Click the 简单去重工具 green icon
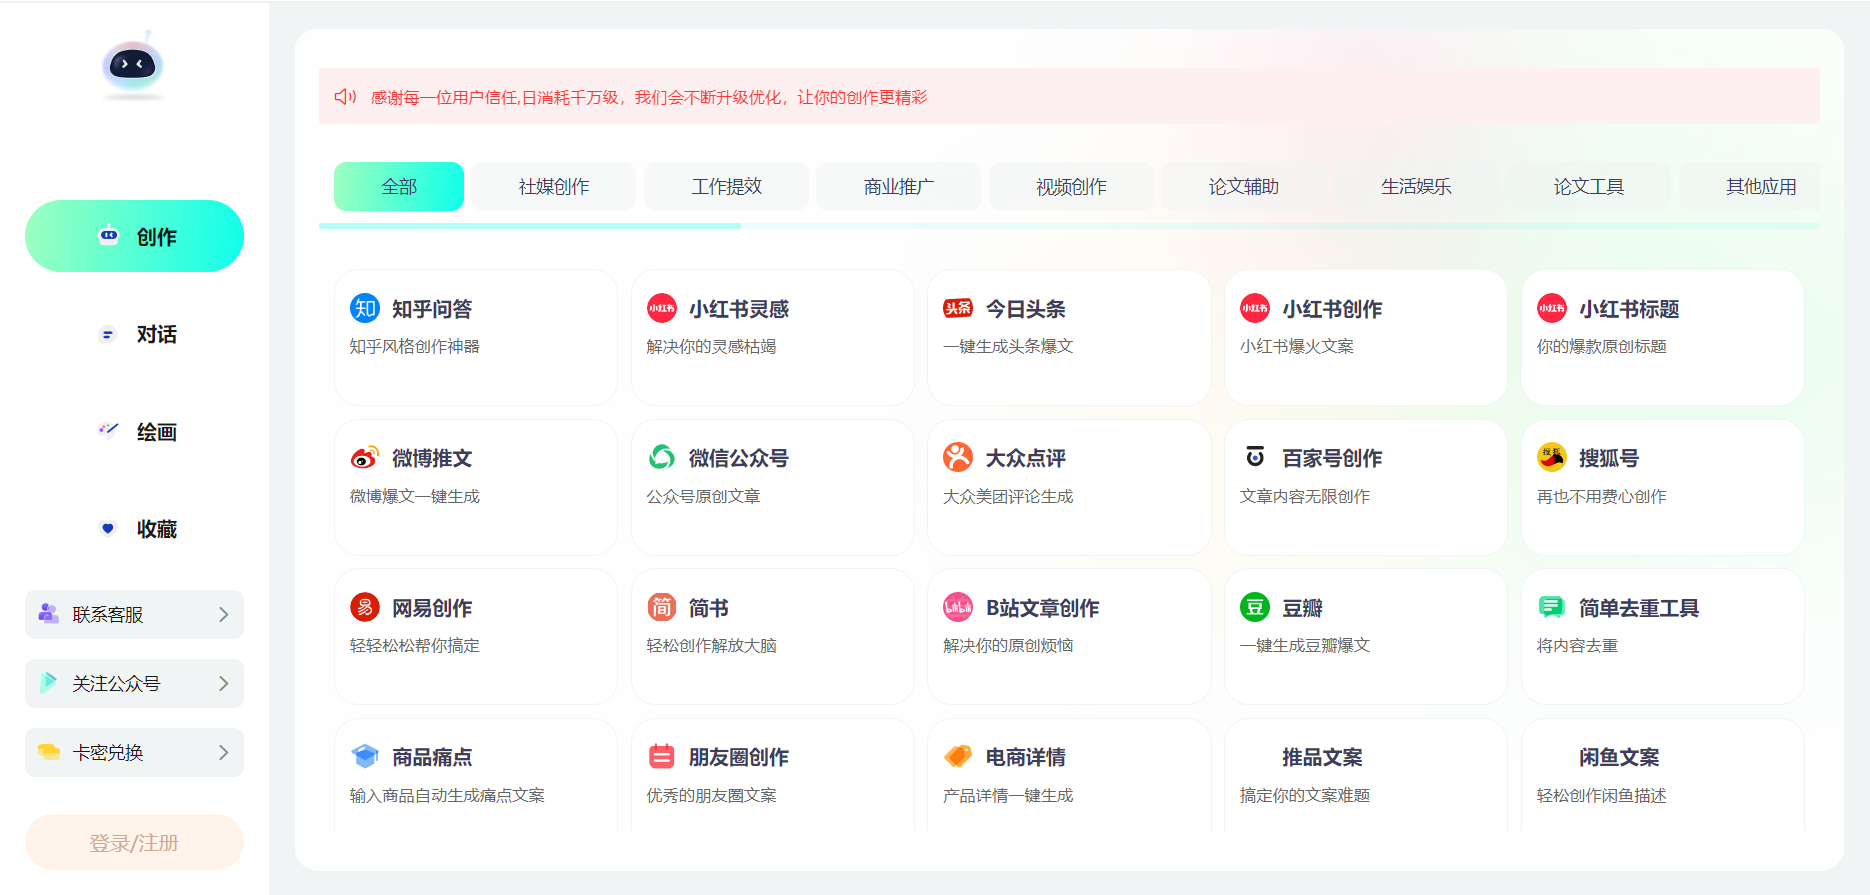1870x895 pixels. (x=1551, y=607)
